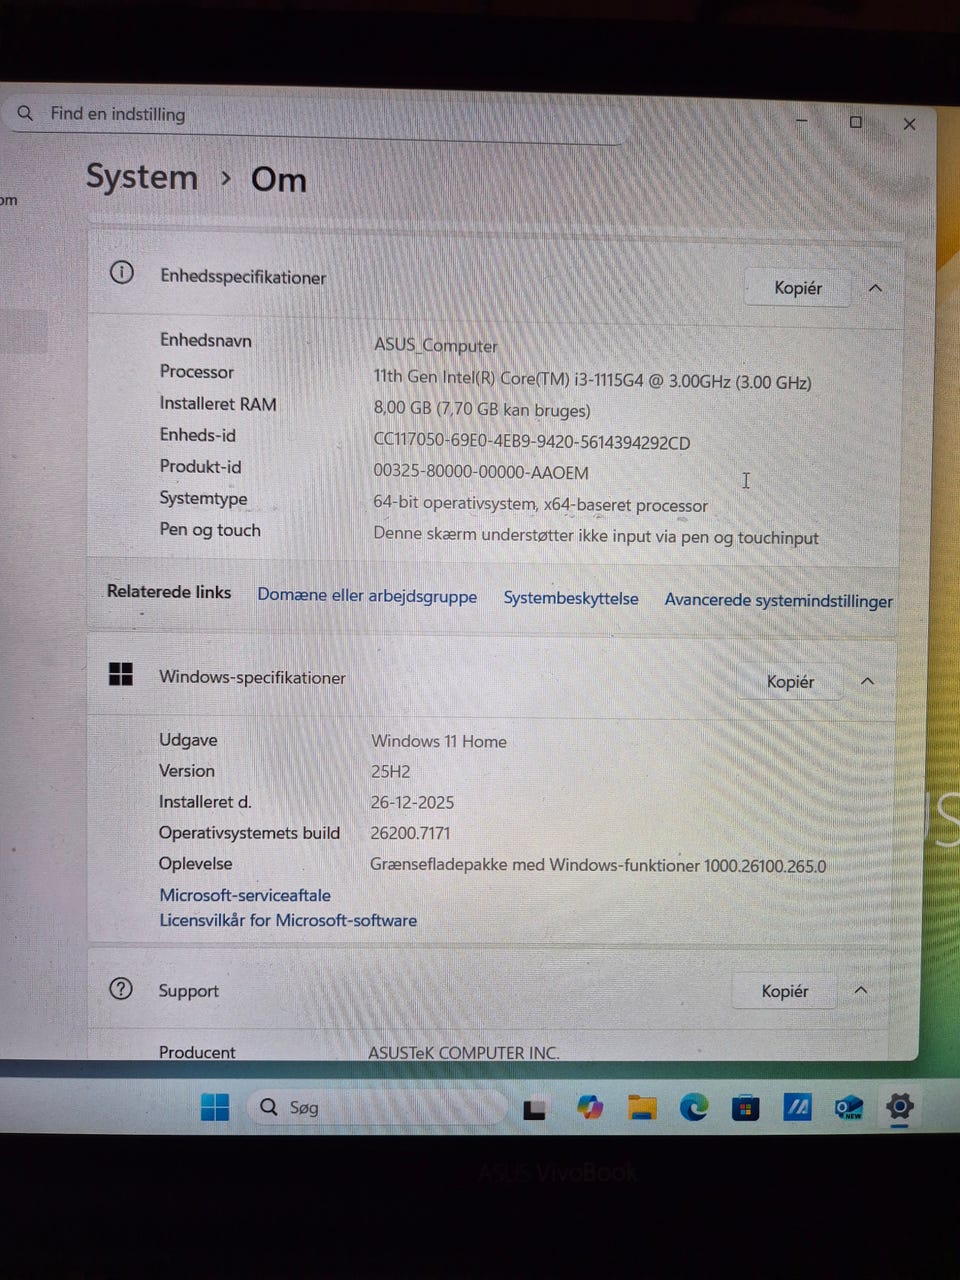Click the Om breadcrumb title
The image size is (960, 1280).
click(x=278, y=179)
